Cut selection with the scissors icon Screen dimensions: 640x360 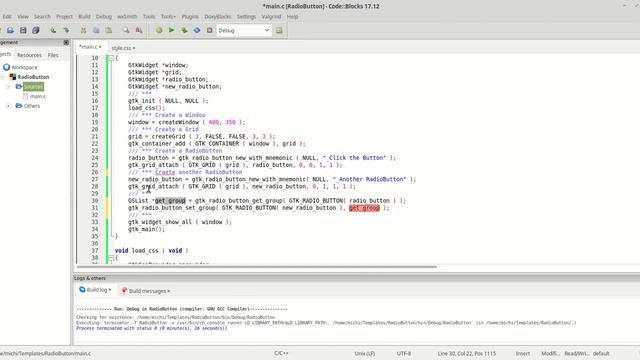tap(83, 31)
